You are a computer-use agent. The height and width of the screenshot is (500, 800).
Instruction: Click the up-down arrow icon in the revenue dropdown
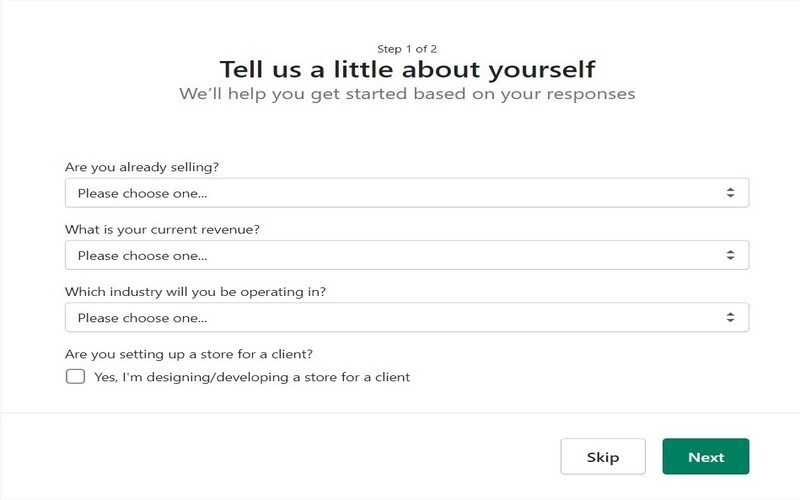tap(730, 255)
